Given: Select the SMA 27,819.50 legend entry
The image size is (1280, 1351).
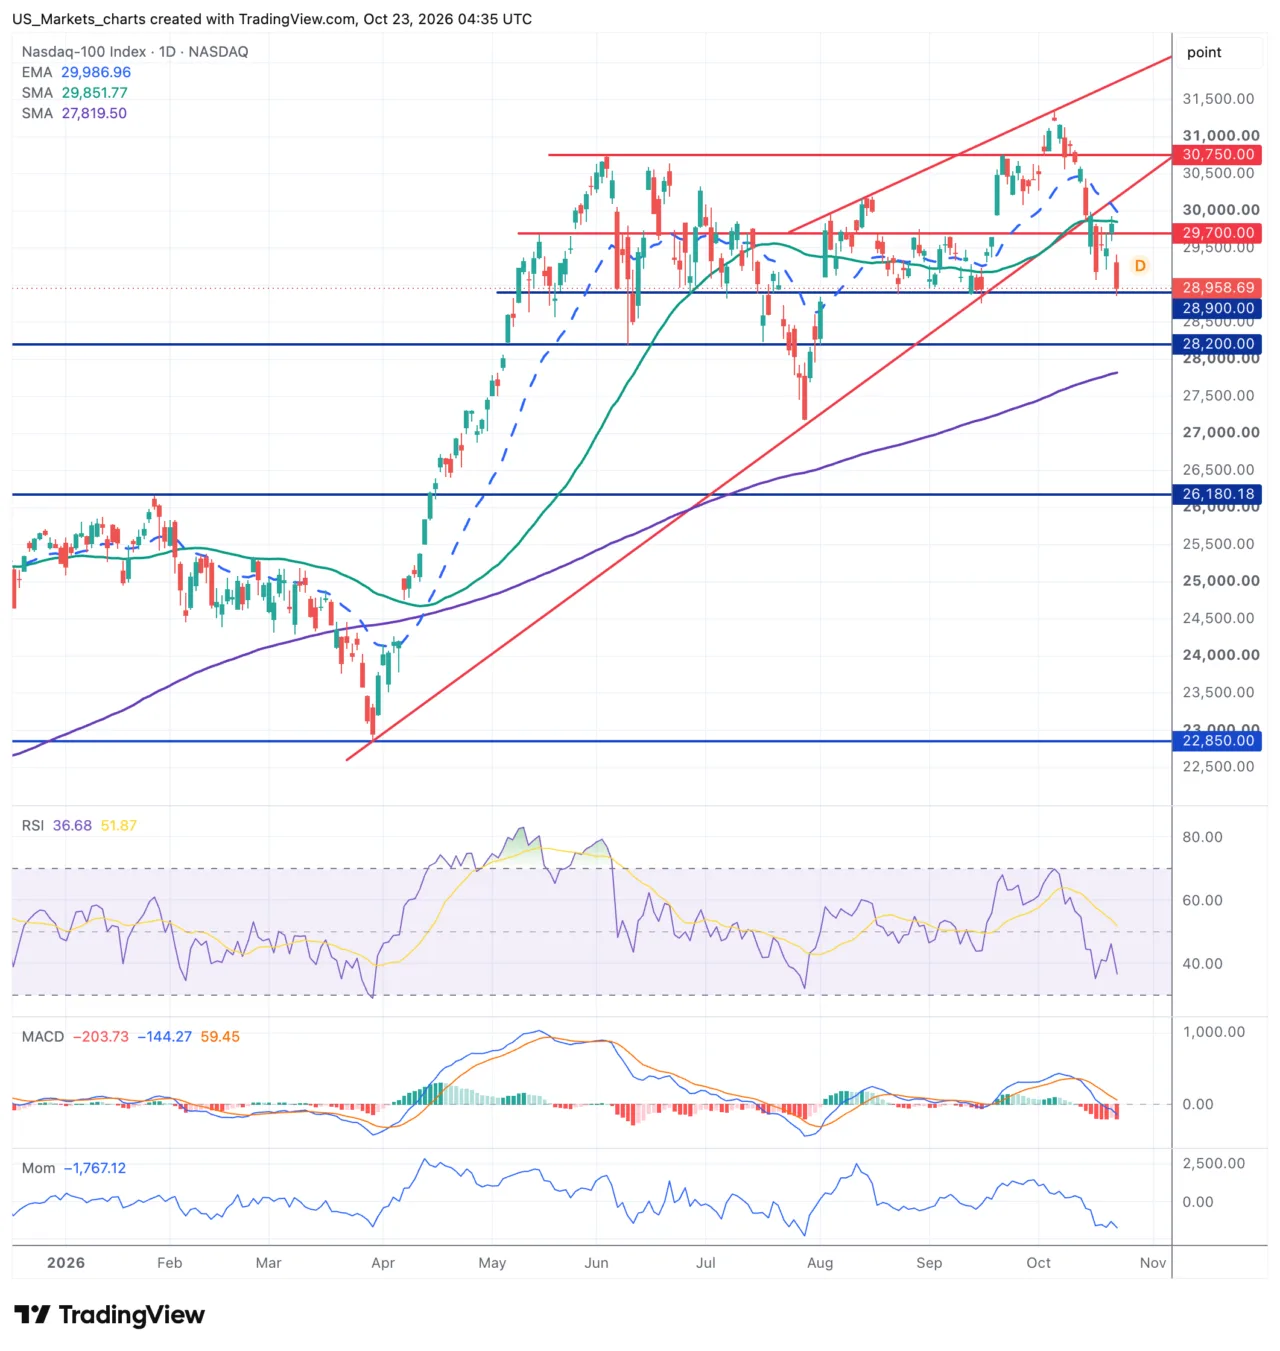Looking at the screenshot, I should tap(74, 113).
